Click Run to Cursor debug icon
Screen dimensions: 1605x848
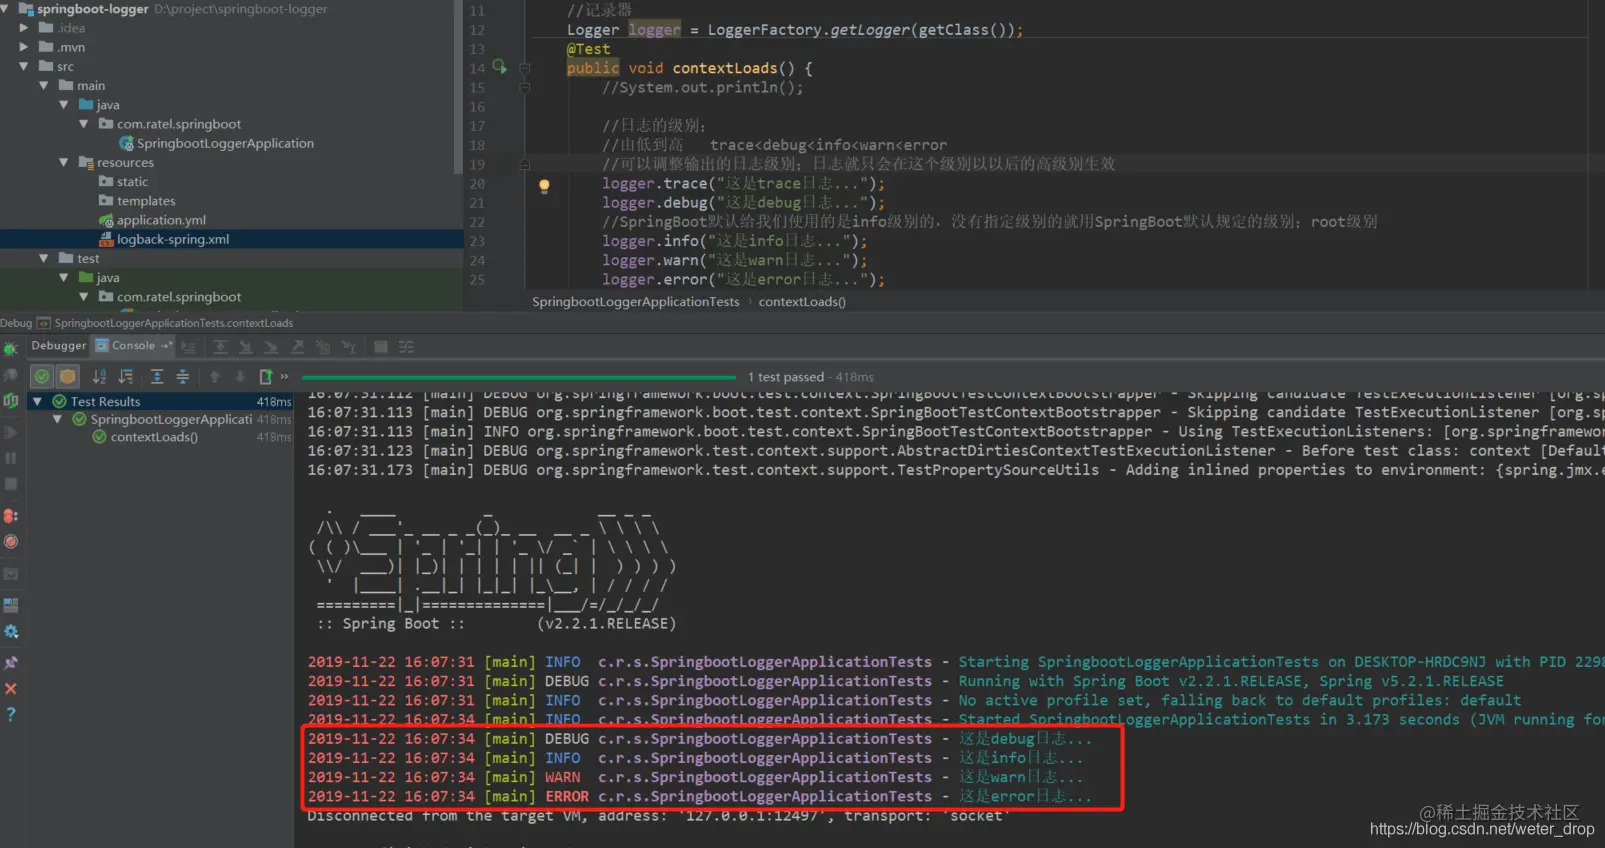[x=349, y=347]
